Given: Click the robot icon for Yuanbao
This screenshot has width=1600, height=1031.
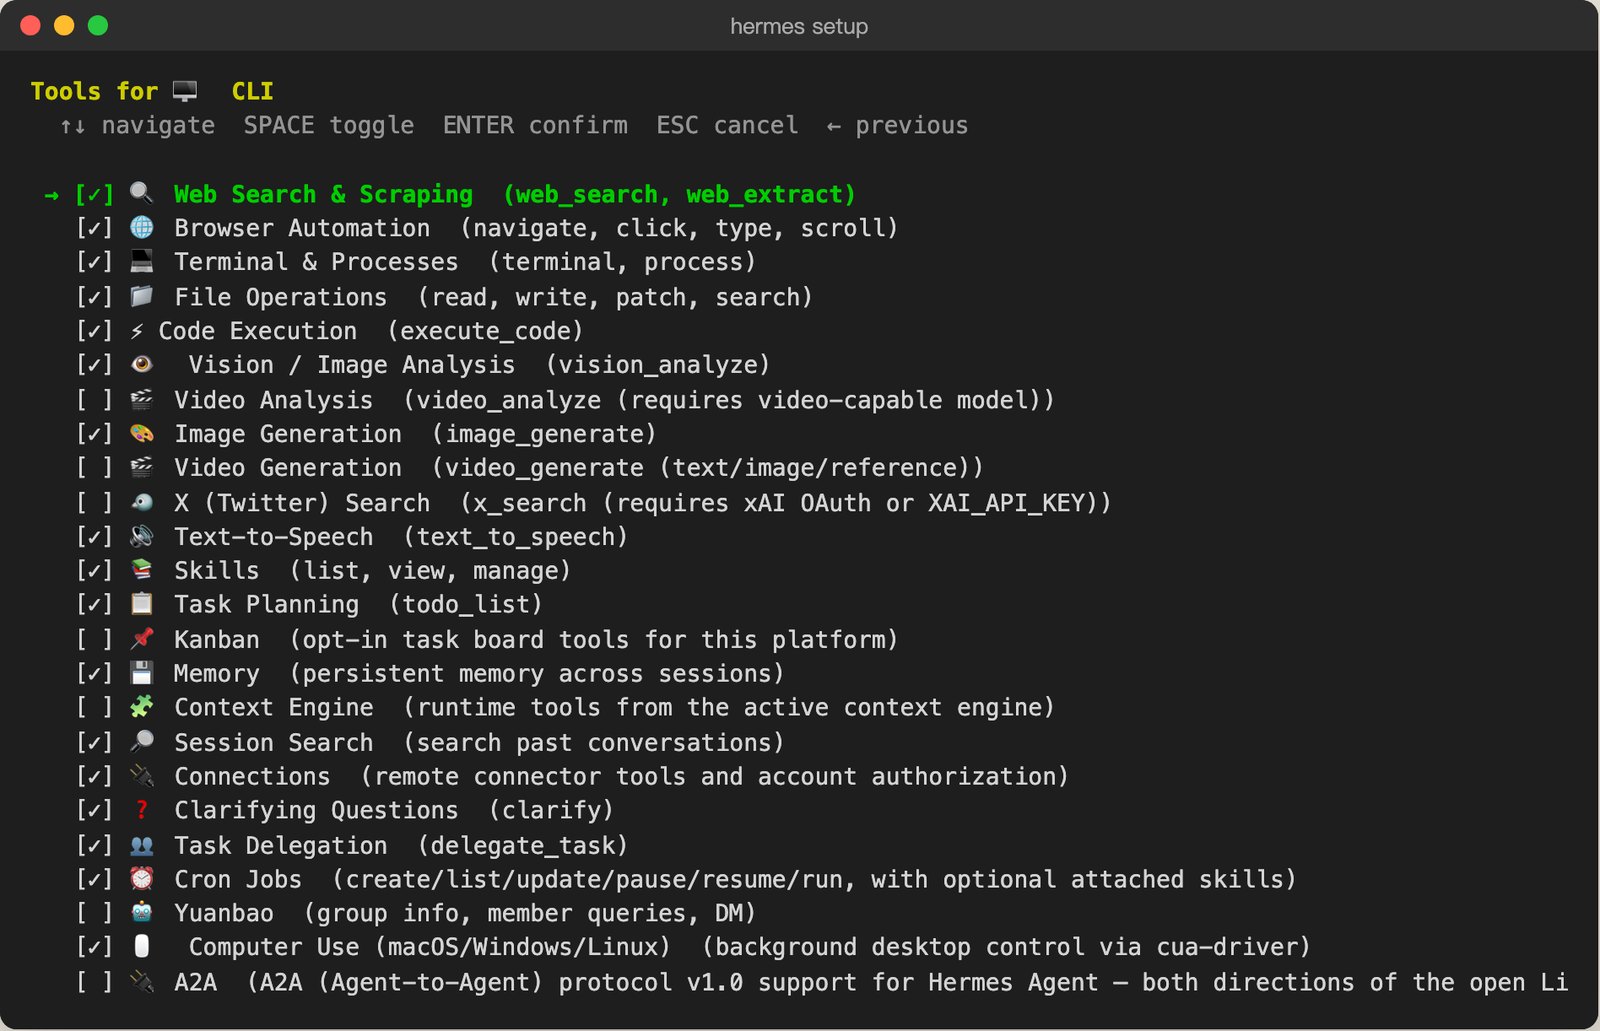Looking at the screenshot, I should (x=141, y=913).
